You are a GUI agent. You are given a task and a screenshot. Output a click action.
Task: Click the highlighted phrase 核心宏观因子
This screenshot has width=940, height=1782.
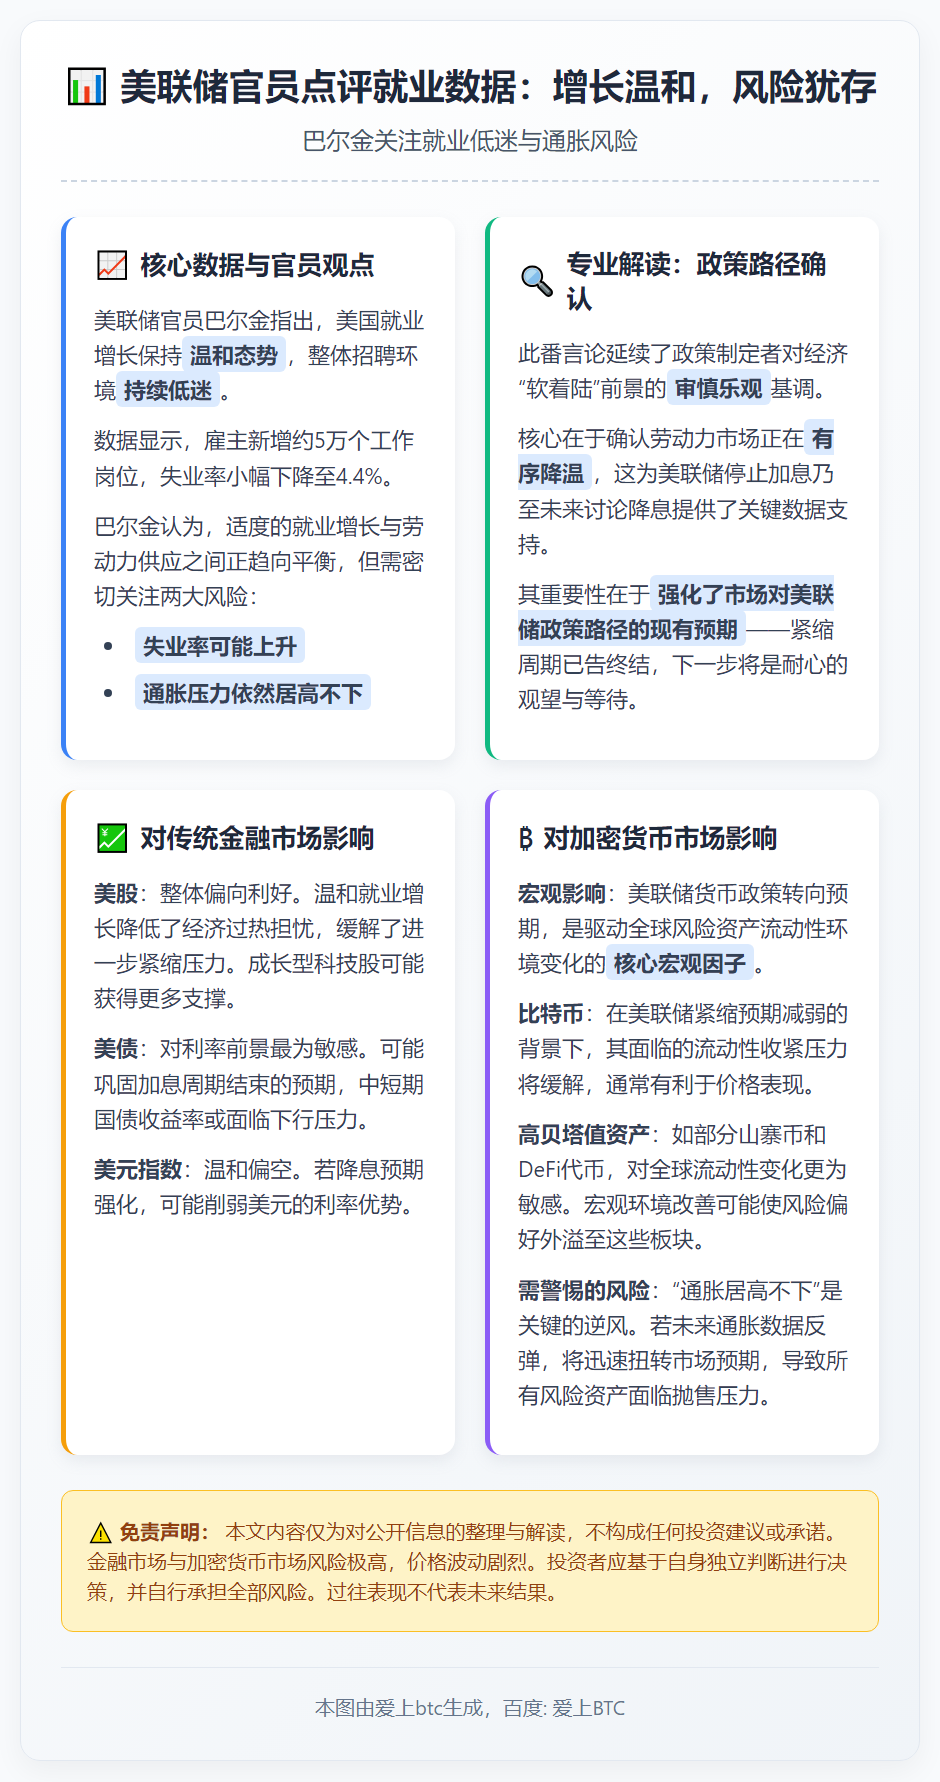[679, 964]
